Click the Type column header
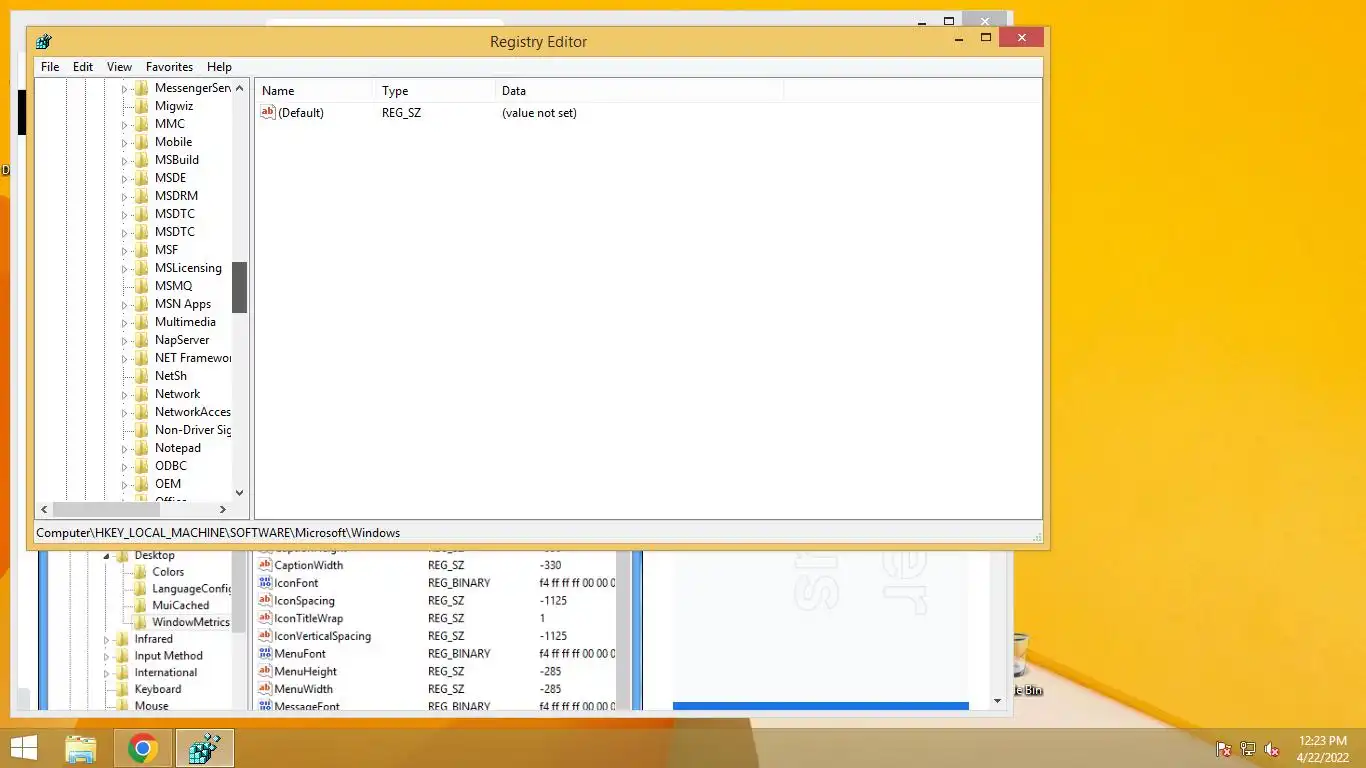This screenshot has width=1366, height=768. tap(435, 91)
